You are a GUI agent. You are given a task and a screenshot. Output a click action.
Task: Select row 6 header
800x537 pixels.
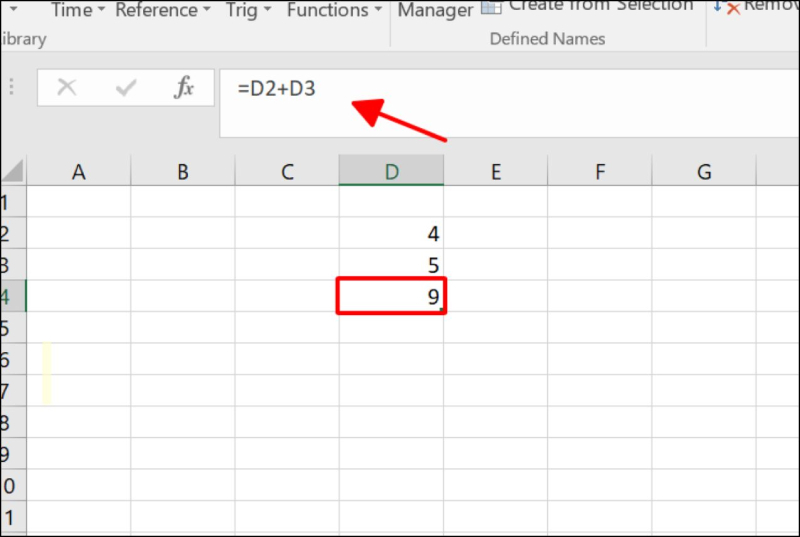(13, 359)
